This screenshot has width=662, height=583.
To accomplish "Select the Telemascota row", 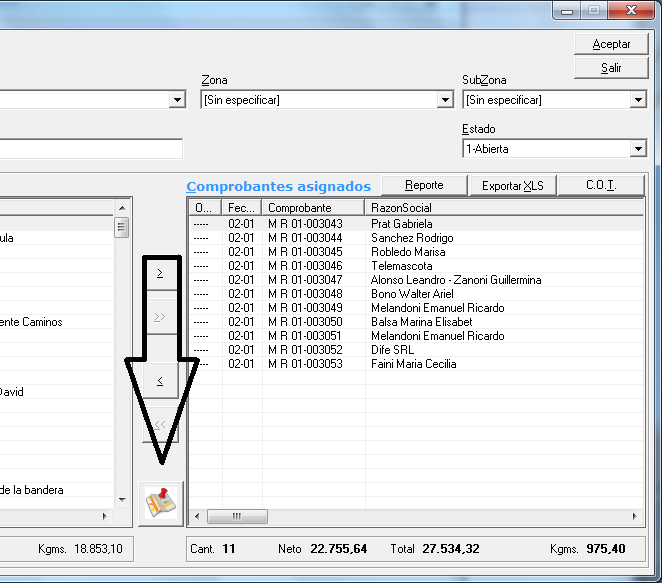I will pyautogui.click(x=401, y=266).
